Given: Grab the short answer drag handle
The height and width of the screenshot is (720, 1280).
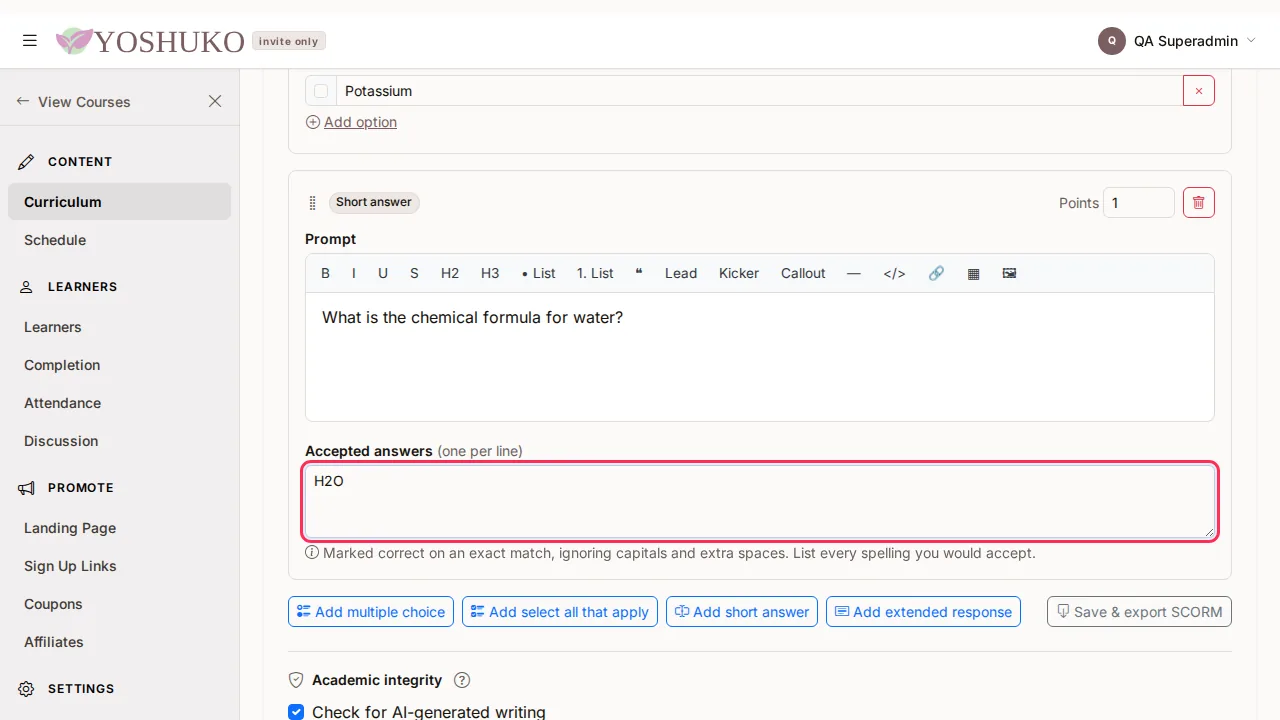Looking at the screenshot, I should (x=313, y=203).
